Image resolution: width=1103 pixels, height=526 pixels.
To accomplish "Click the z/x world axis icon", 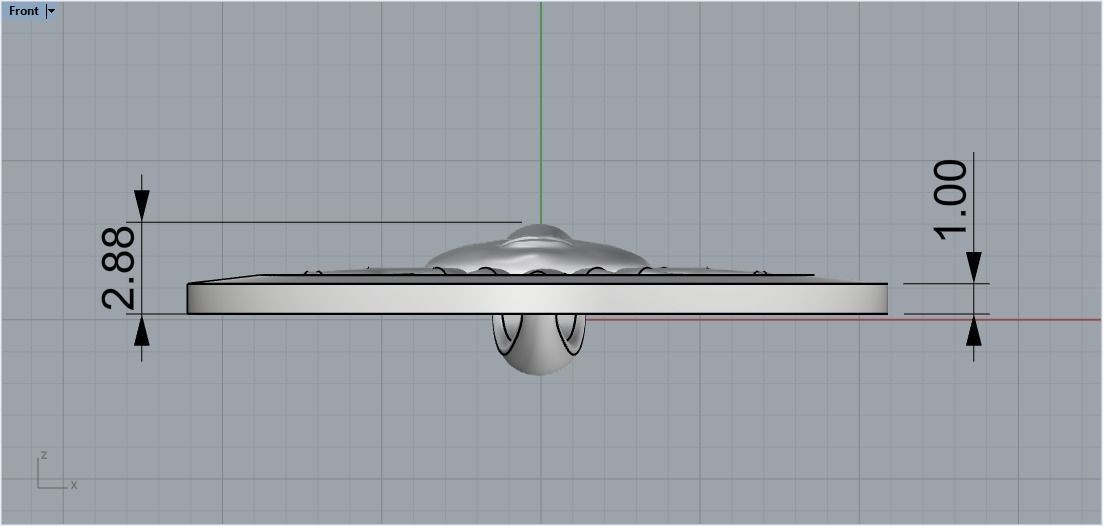I will [x=56, y=470].
